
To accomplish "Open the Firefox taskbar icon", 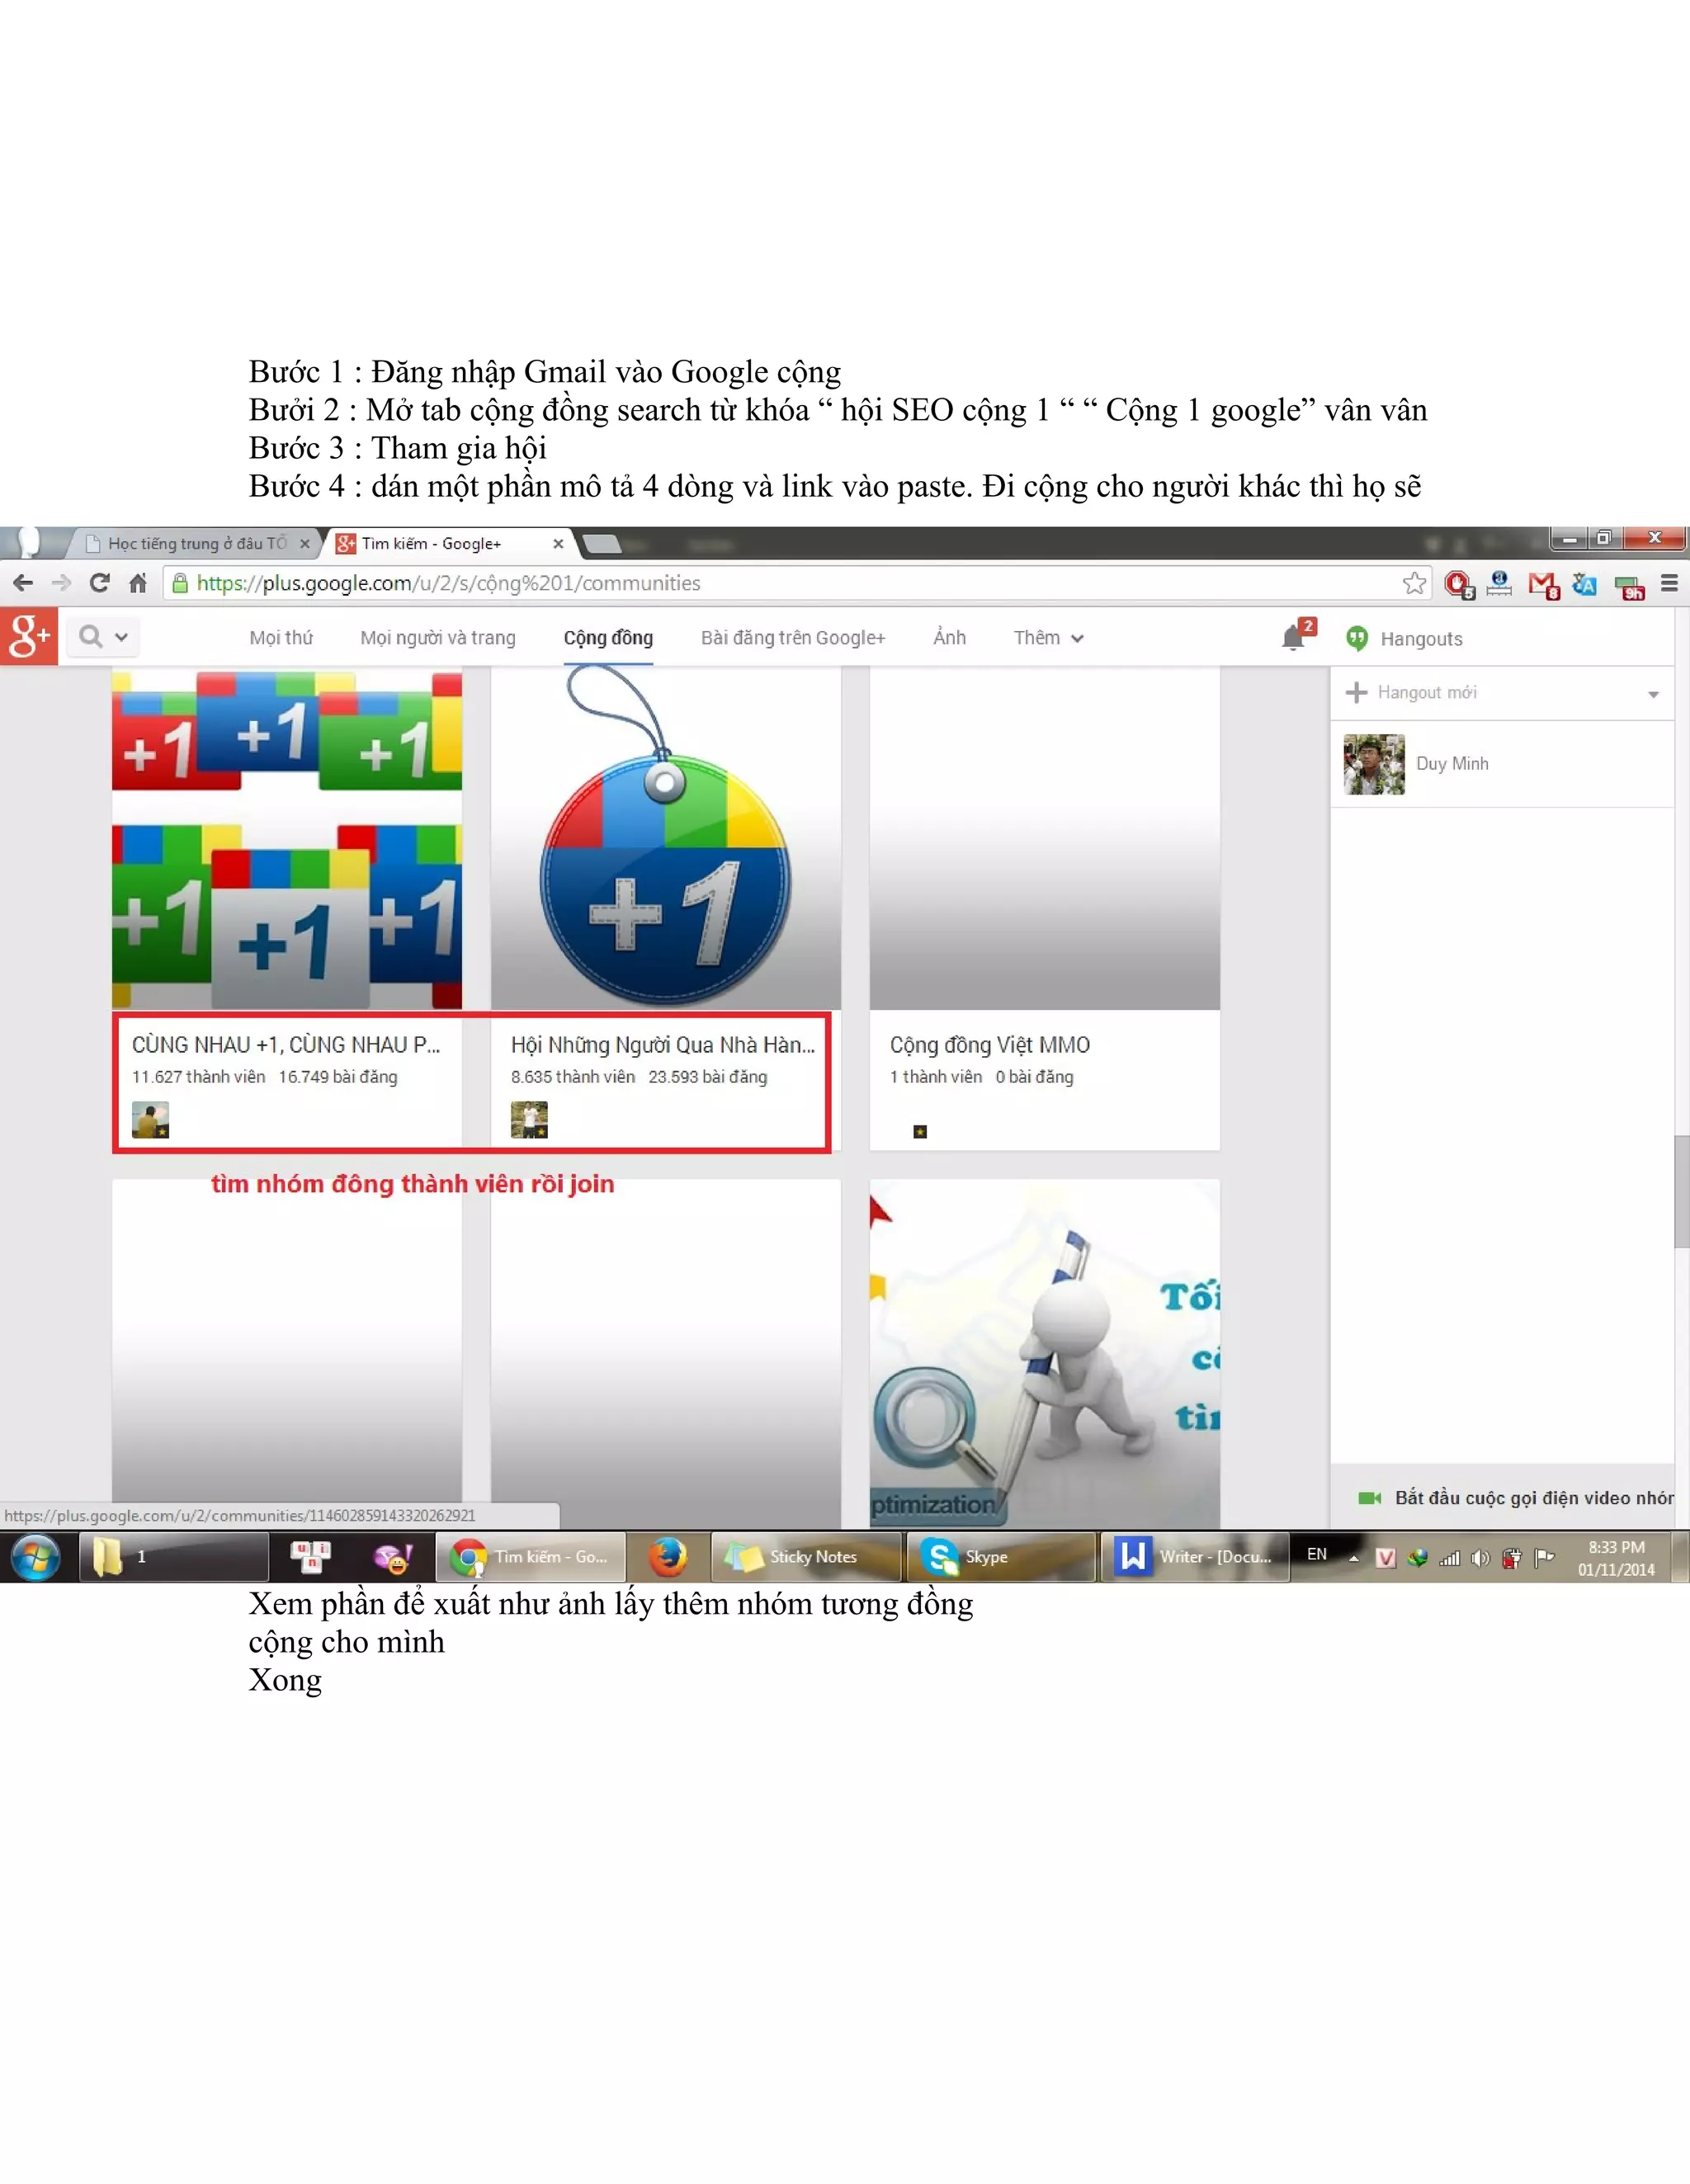I will (x=667, y=1557).
